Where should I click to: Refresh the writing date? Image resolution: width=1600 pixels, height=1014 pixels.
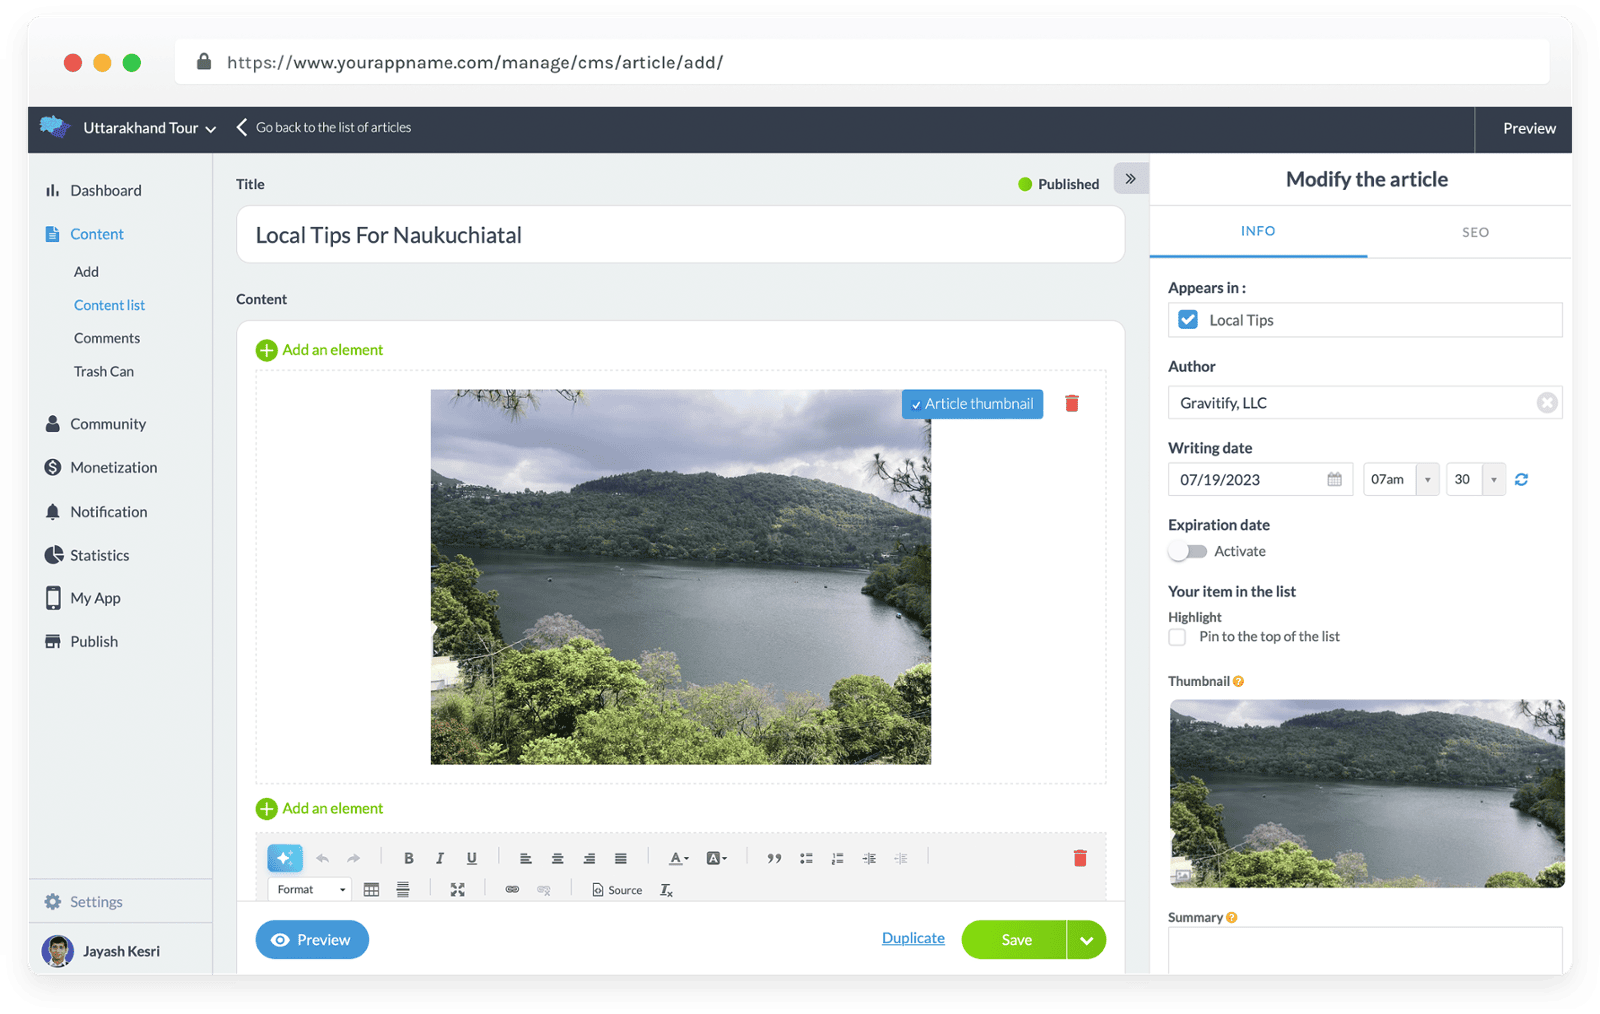tap(1521, 480)
